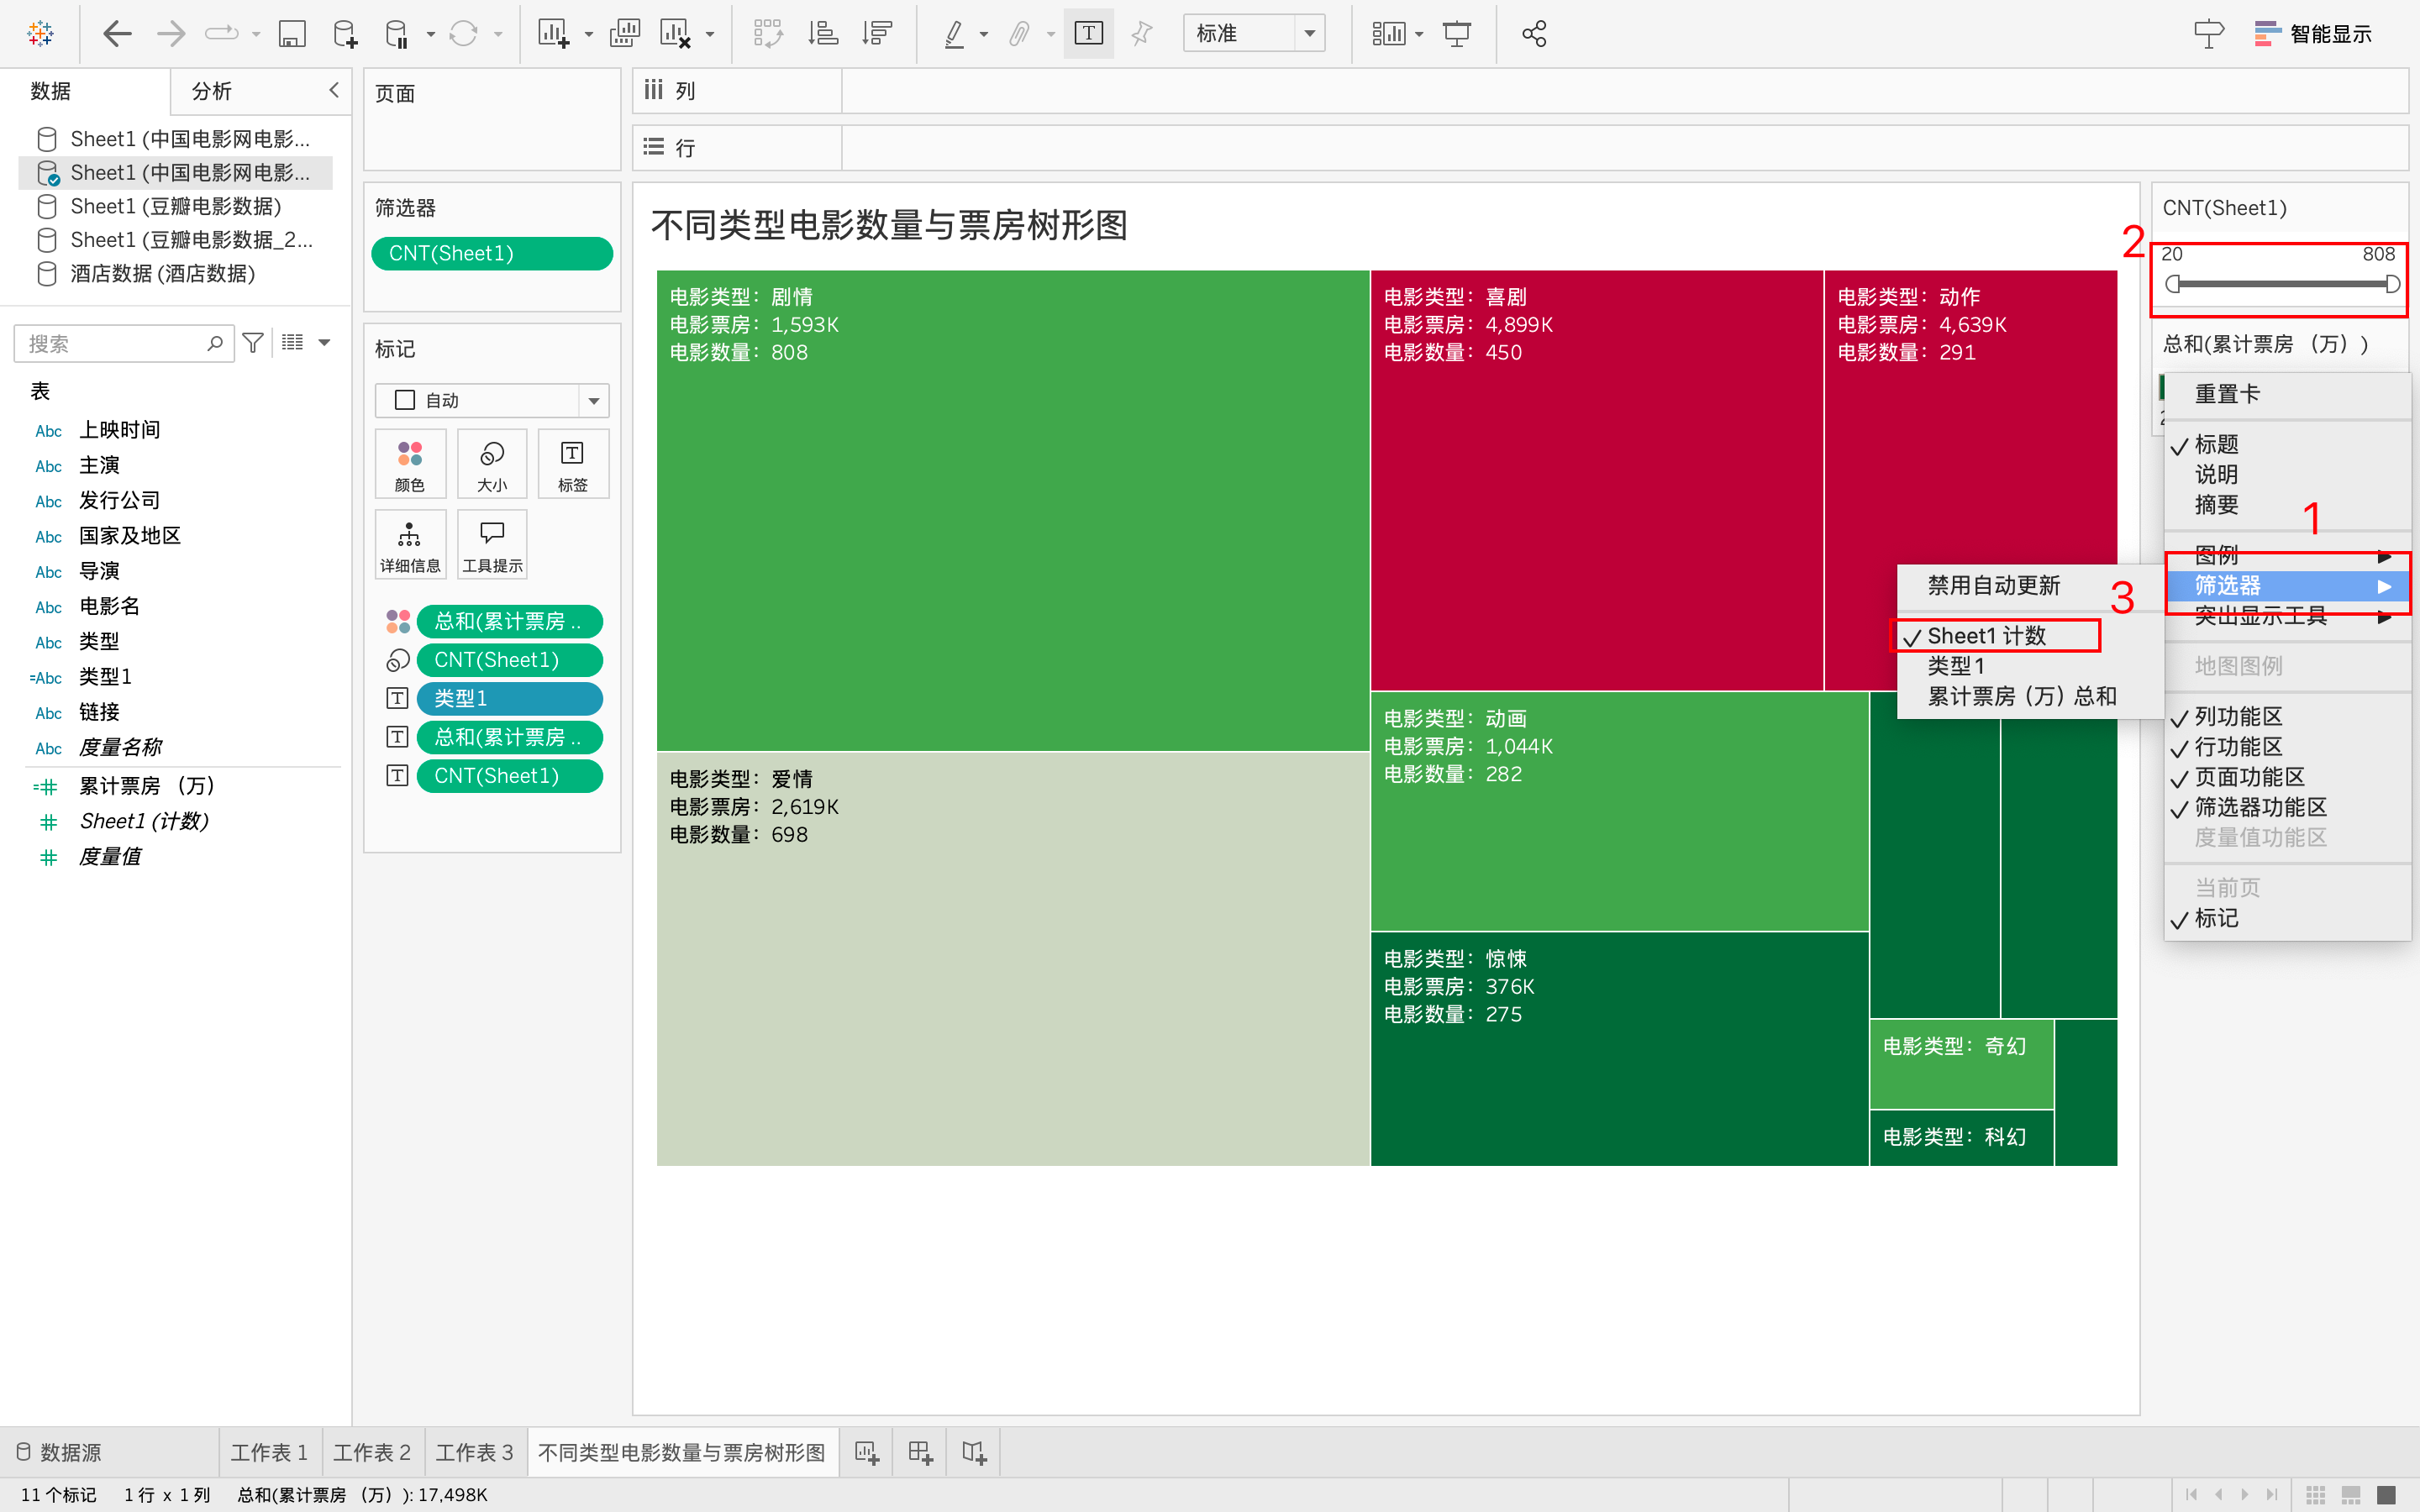Screen dimensions: 2420x1512
Task: Toggle Sheet1 计数 filter checkmark
Action: (x=1986, y=636)
